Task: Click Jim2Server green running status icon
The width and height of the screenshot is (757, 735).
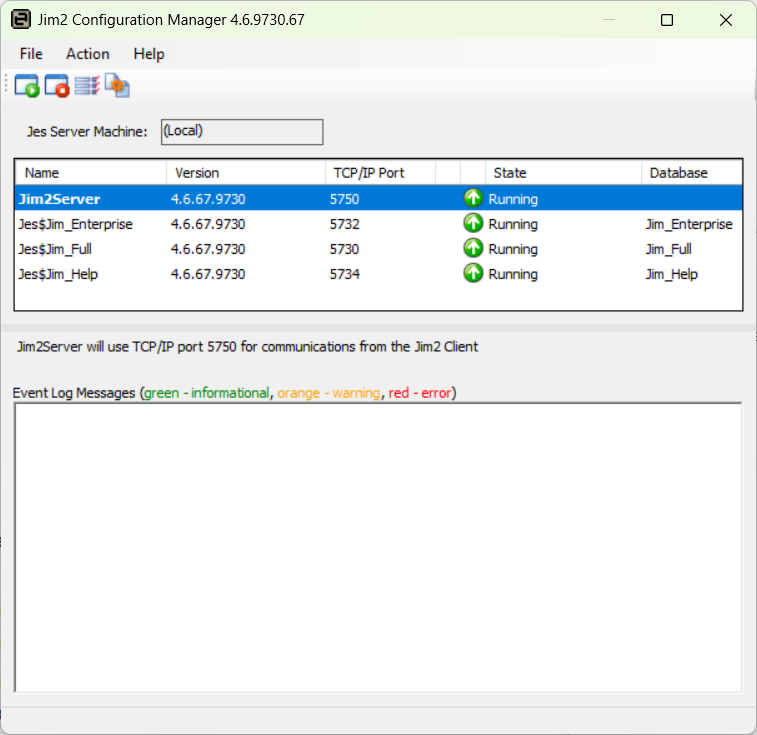Action: [473, 199]
